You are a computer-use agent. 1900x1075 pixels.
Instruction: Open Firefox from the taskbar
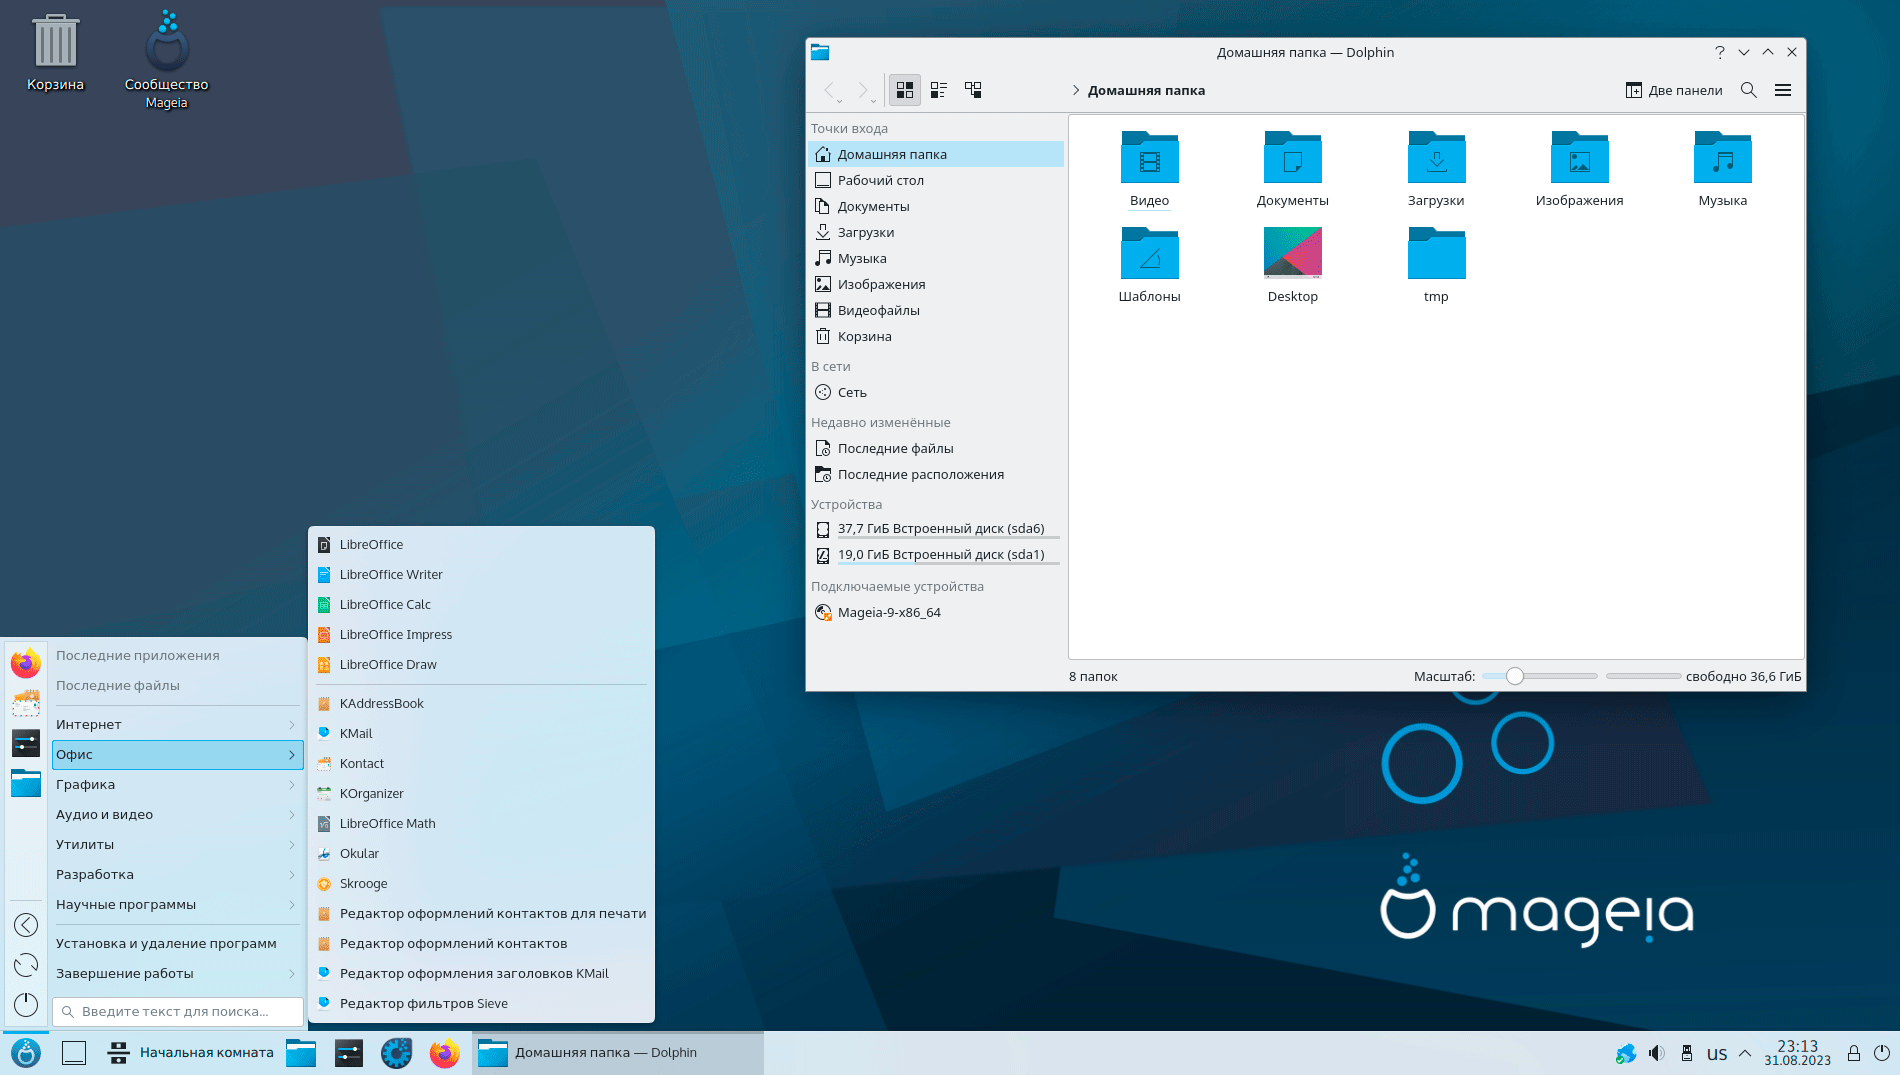click(x=444, y=1053)
